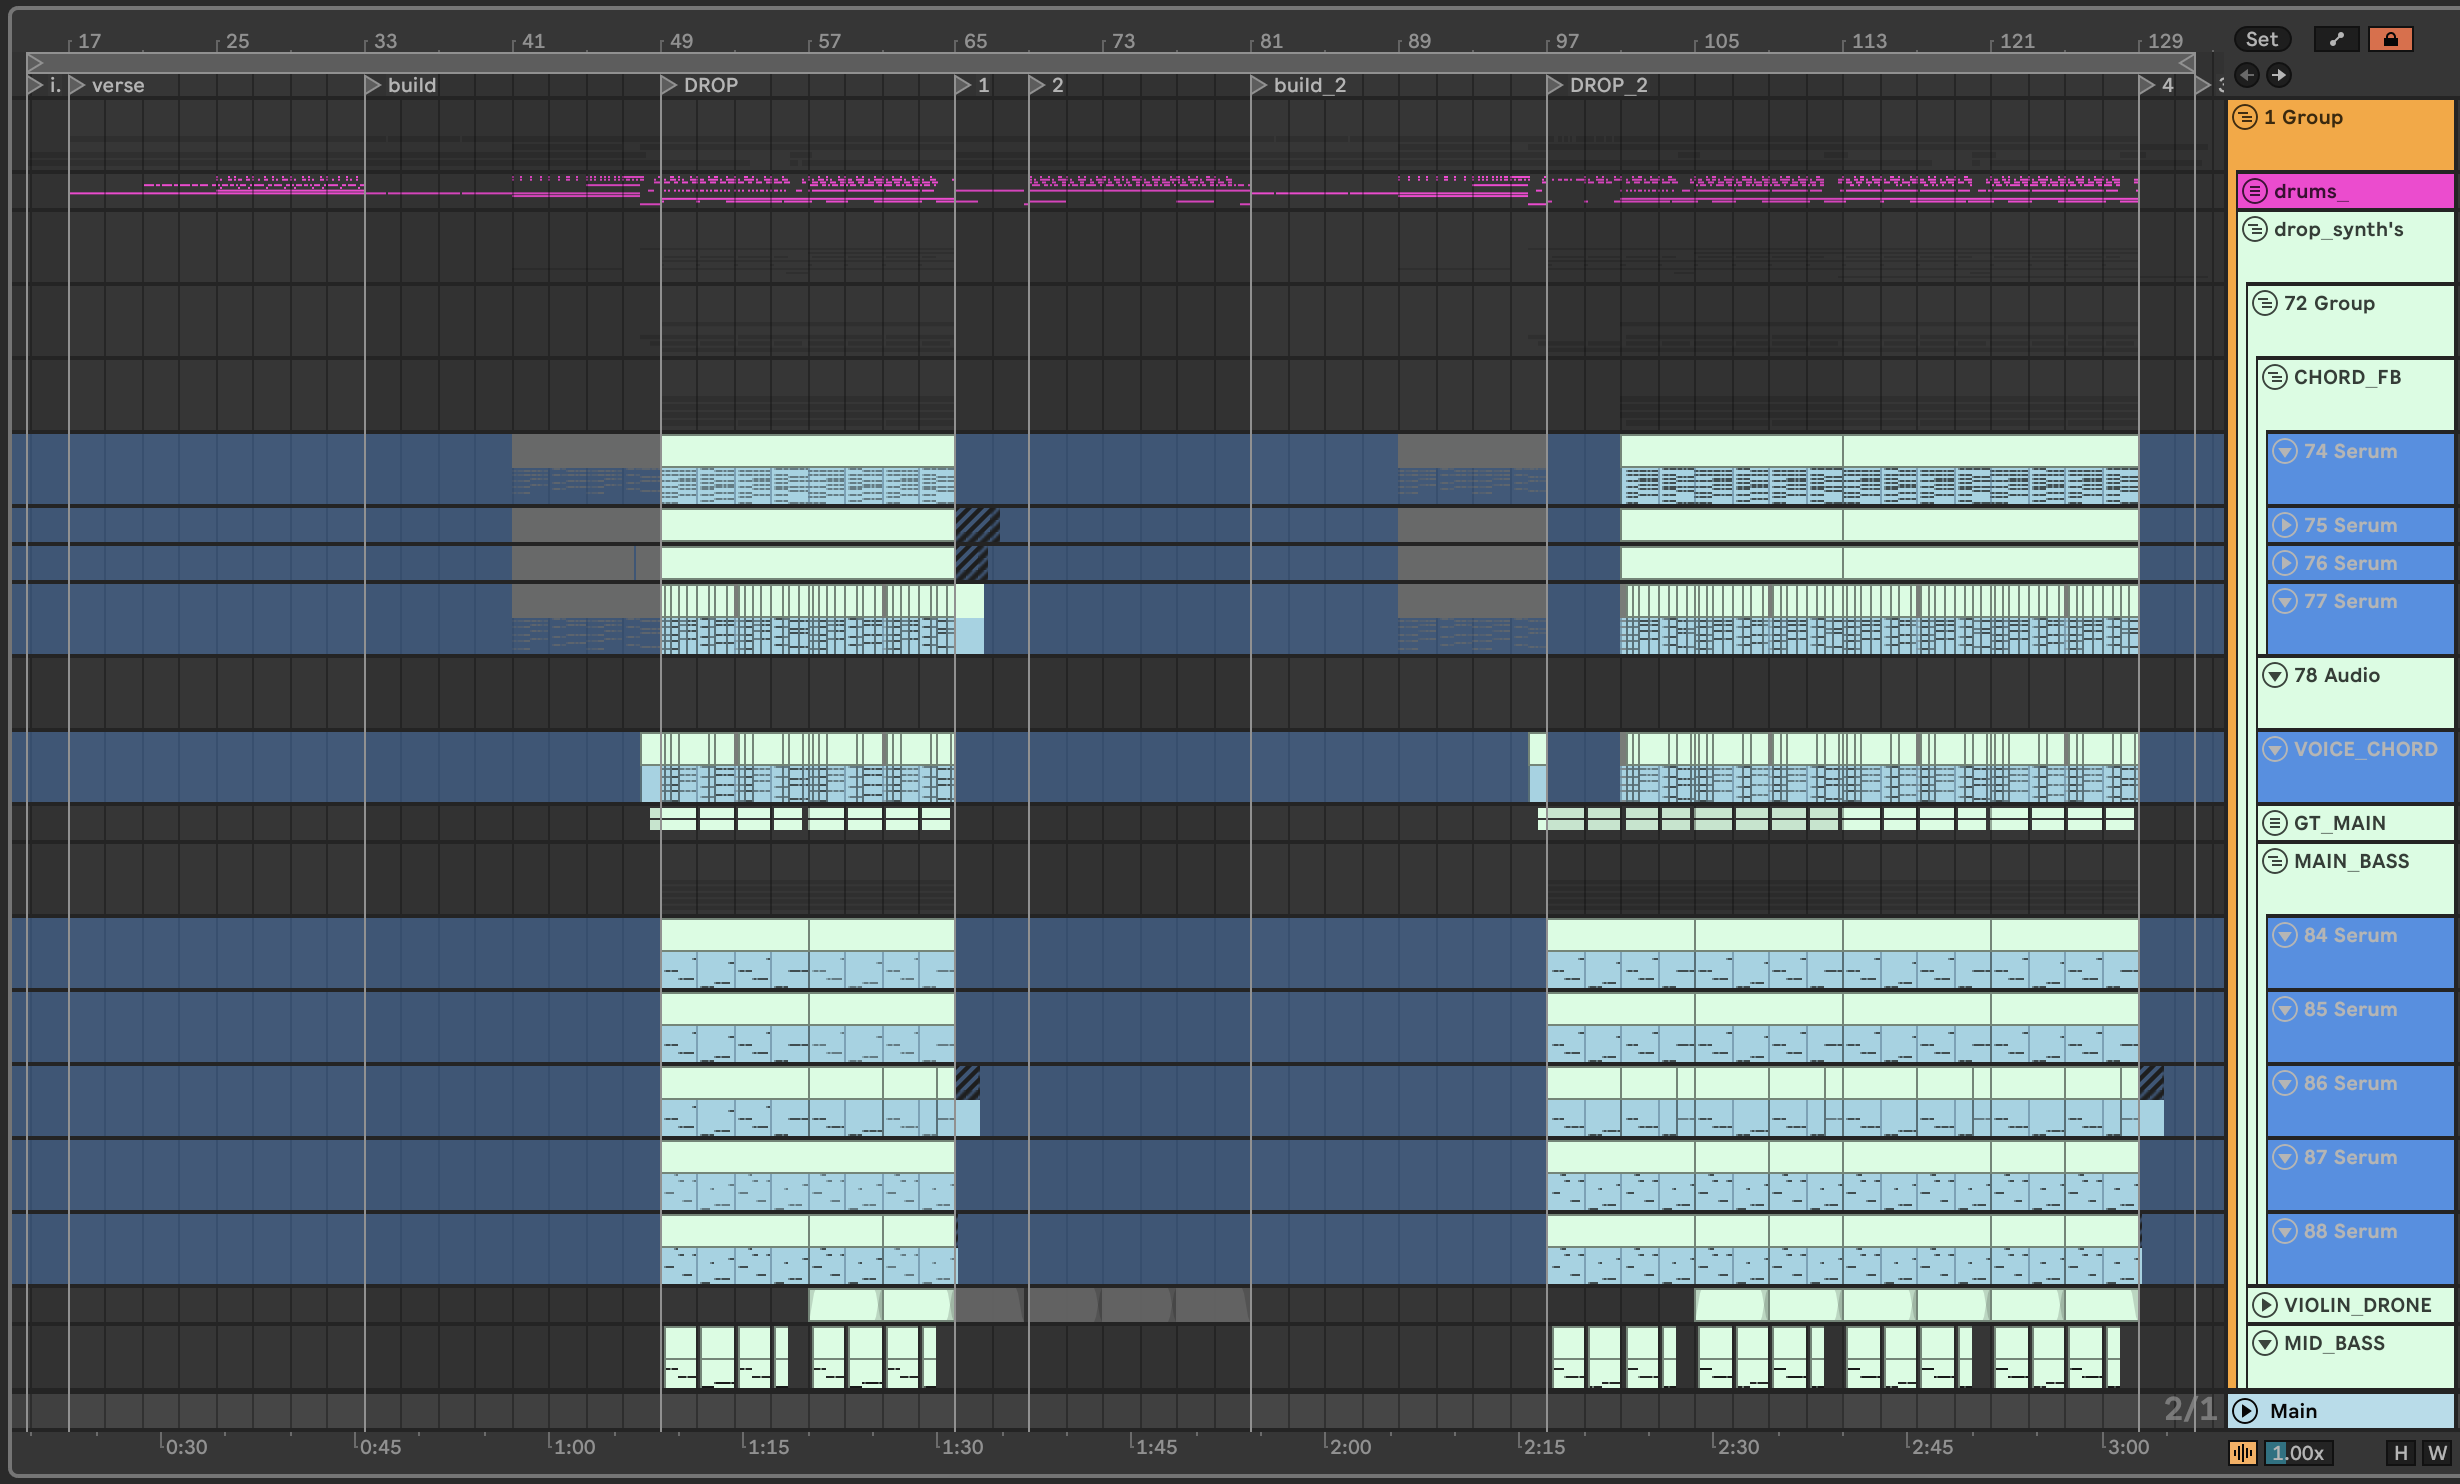Toggle the lock envelopes button

pos(2390,39)
